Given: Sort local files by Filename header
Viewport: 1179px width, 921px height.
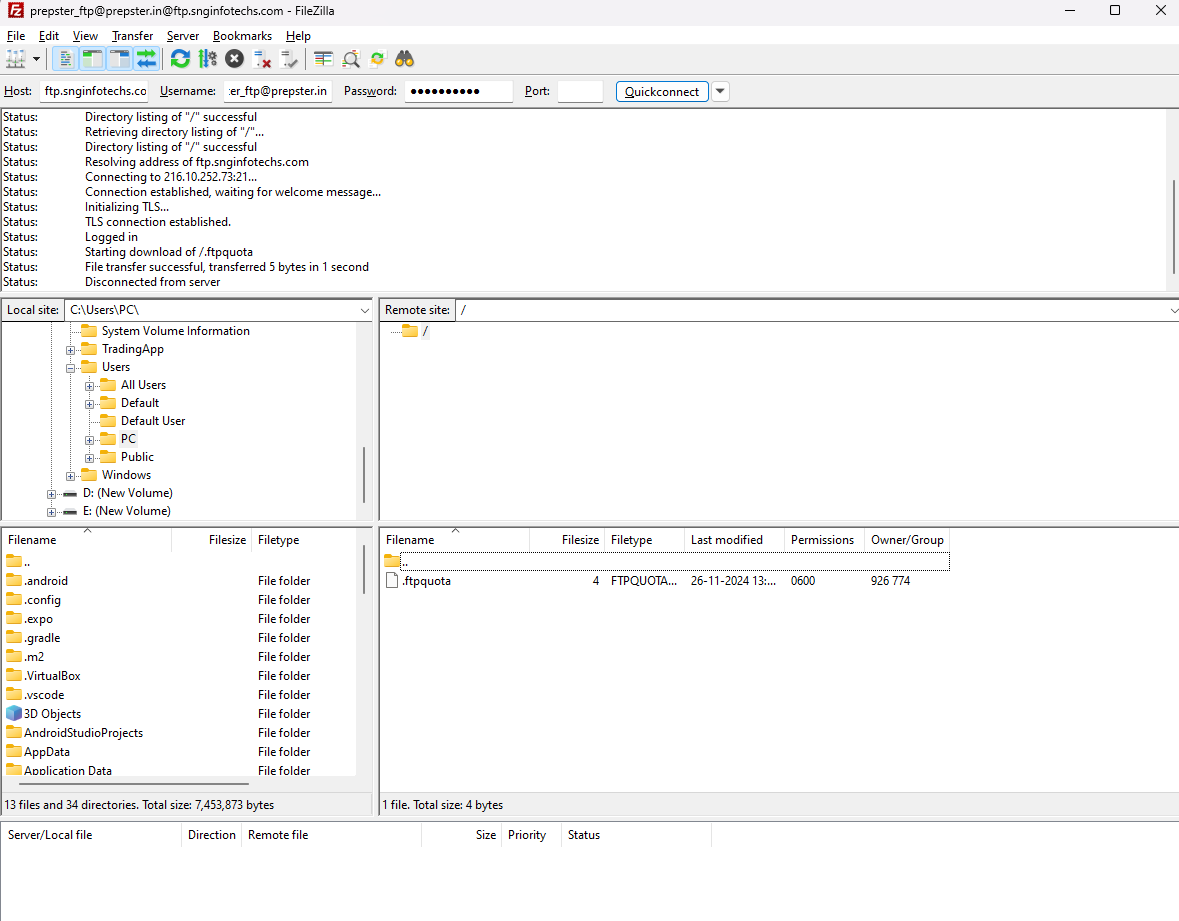Looking at the screenshot, I should 86,540.
